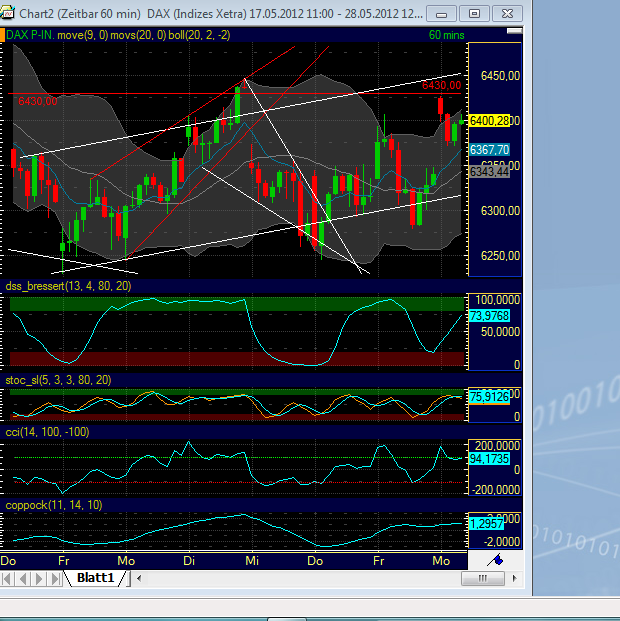Click the -200,0000 CCI scale label
The width and height of the screenshot is (620, 621).
pyautogui.click(x=496, y=490)
